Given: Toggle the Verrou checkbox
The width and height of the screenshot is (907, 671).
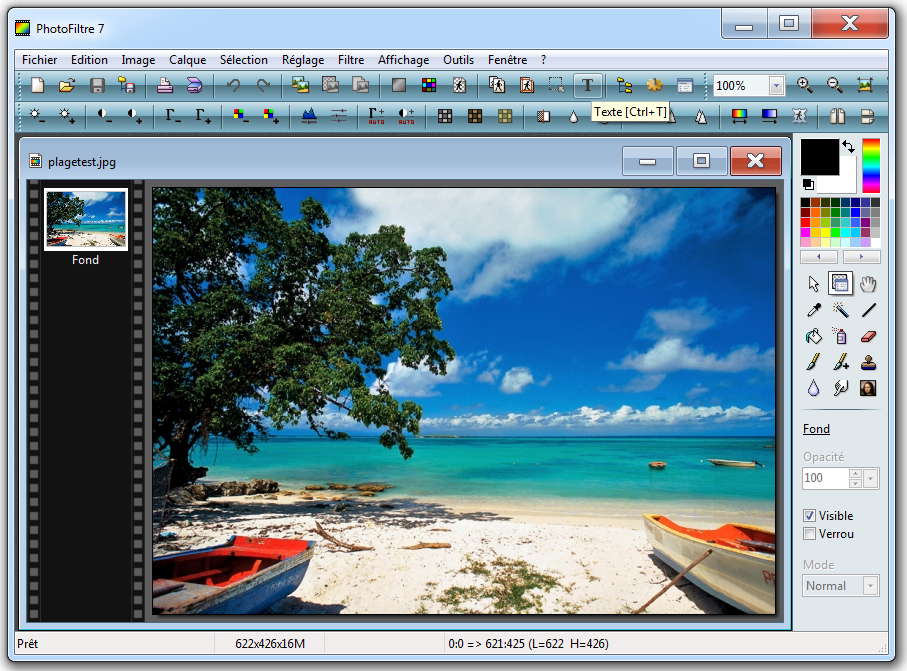Looking at the screenshot, I should pos(810,534).
